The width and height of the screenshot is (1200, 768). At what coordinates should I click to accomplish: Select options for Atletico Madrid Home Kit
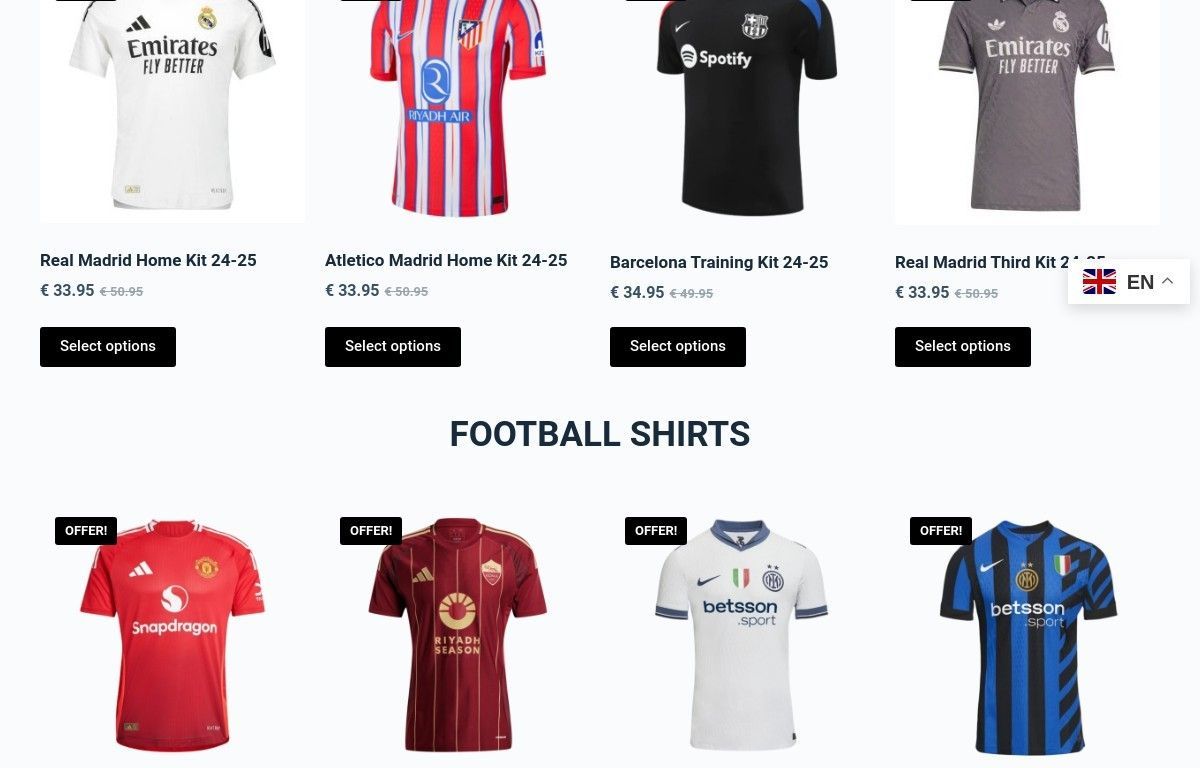tap(393, 347)
